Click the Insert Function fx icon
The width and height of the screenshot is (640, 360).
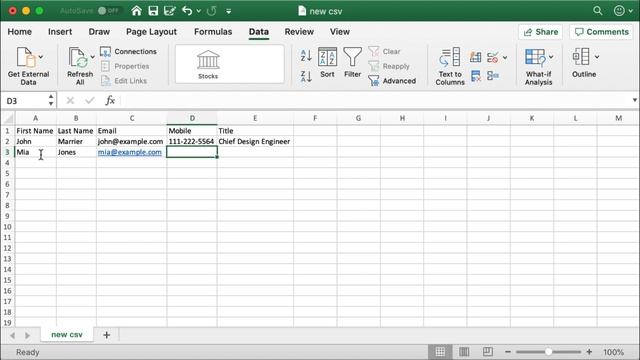pos(110,100)
